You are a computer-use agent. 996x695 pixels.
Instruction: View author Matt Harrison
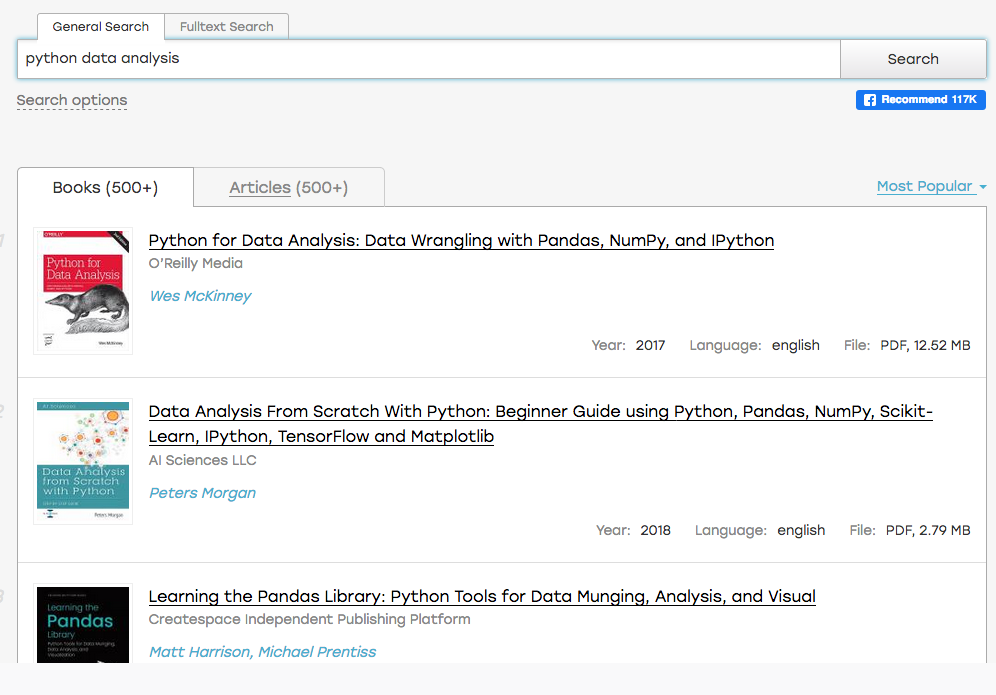200,652
